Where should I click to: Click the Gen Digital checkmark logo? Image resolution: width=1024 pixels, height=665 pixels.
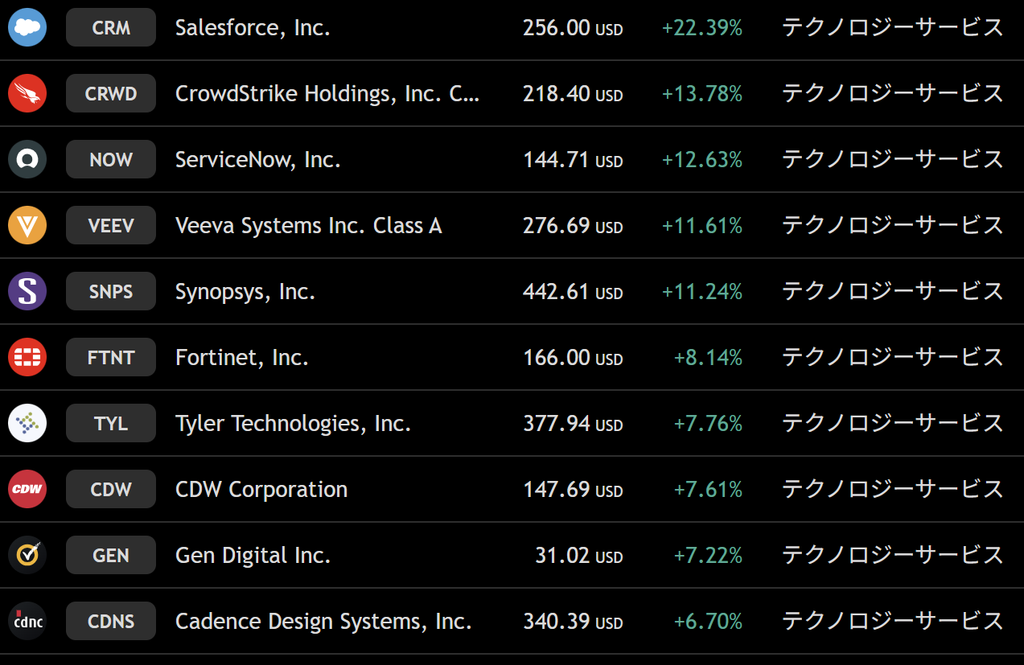coord(27,555)
